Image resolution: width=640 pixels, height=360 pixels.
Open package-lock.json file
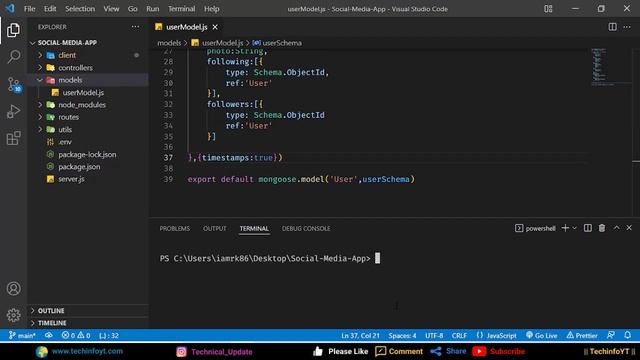point(88,154)
